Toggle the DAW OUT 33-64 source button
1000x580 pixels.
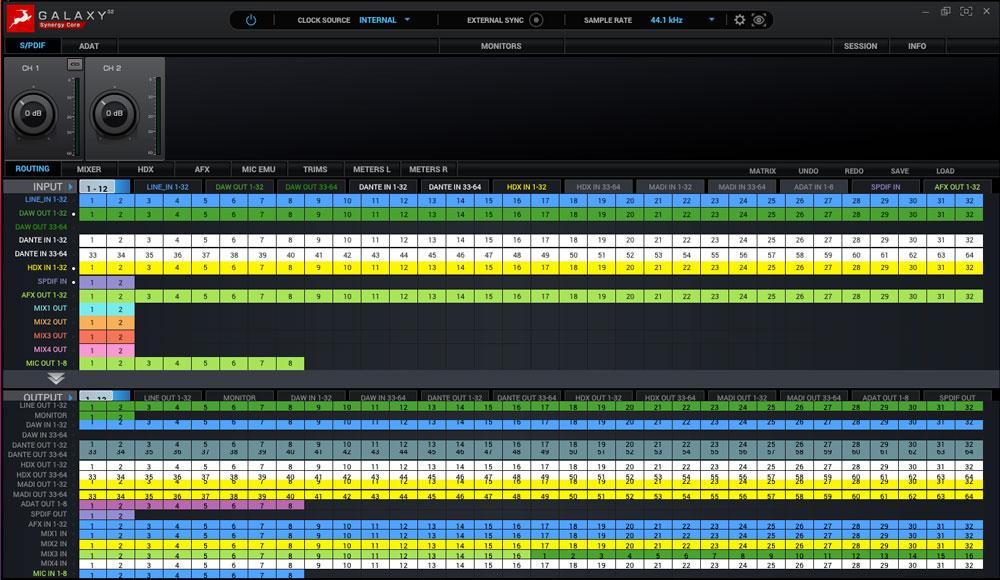click(311, 187)
